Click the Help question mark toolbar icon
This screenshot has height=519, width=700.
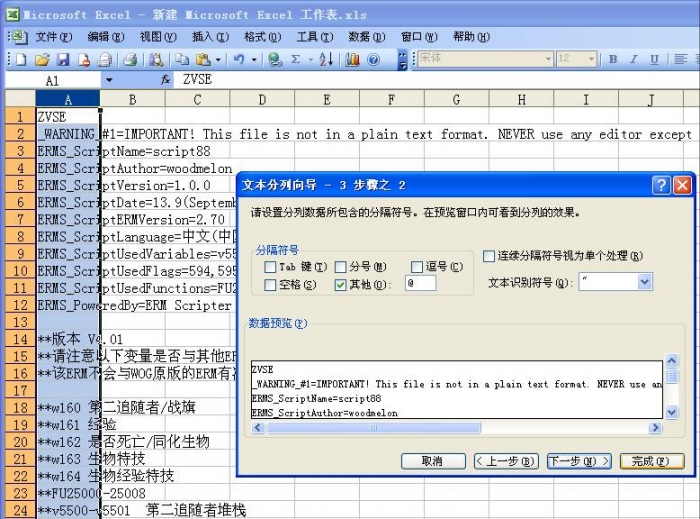tap(374, 59)
